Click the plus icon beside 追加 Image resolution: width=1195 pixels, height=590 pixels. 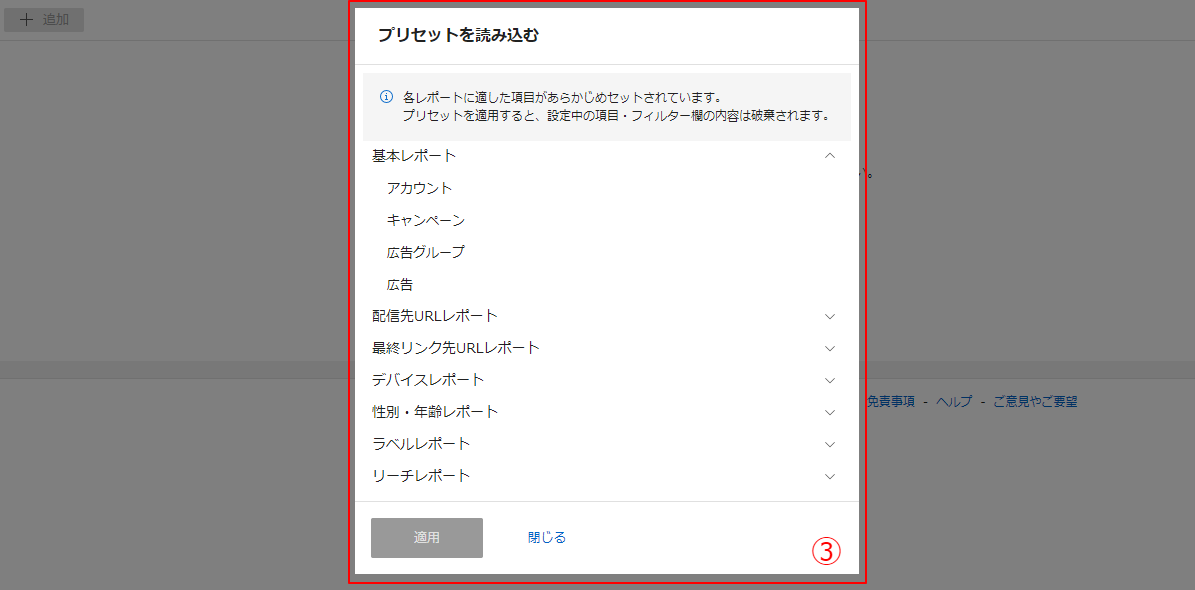point(26,20)
